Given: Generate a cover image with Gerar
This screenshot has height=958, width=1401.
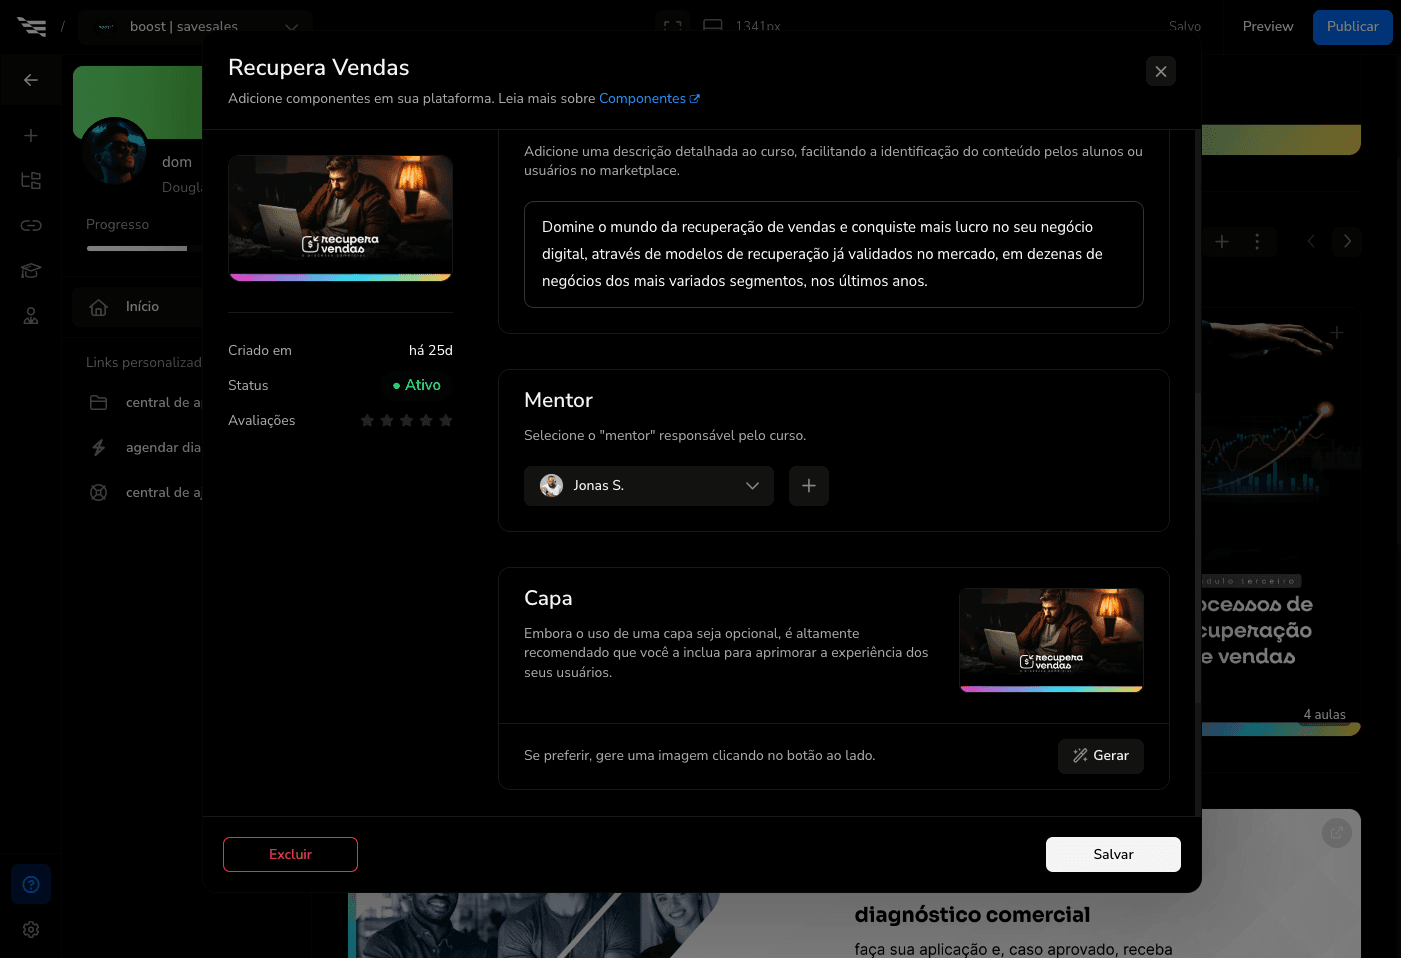Looking at the screenshot, I should tap(1100, 756).
